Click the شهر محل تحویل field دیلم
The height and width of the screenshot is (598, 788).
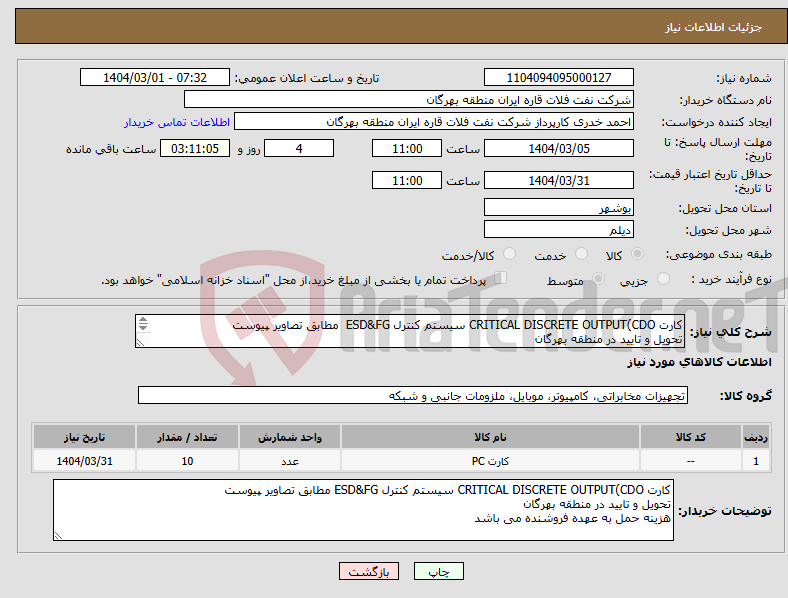[558, 229]
